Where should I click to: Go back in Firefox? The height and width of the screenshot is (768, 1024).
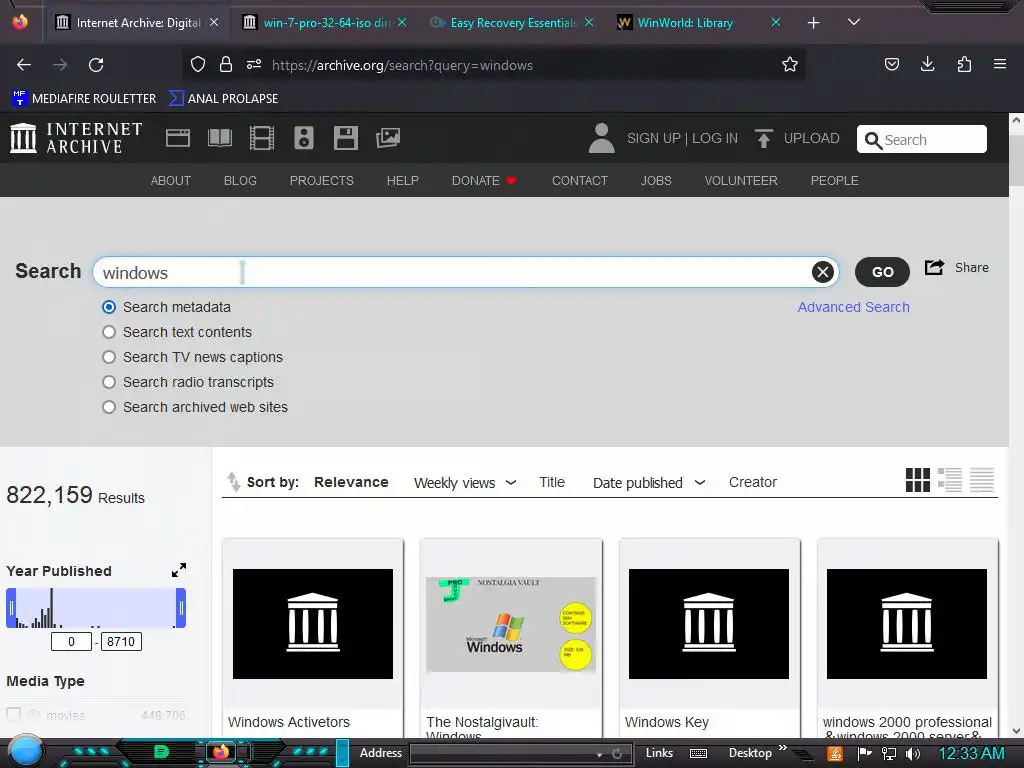click(24, 65)
